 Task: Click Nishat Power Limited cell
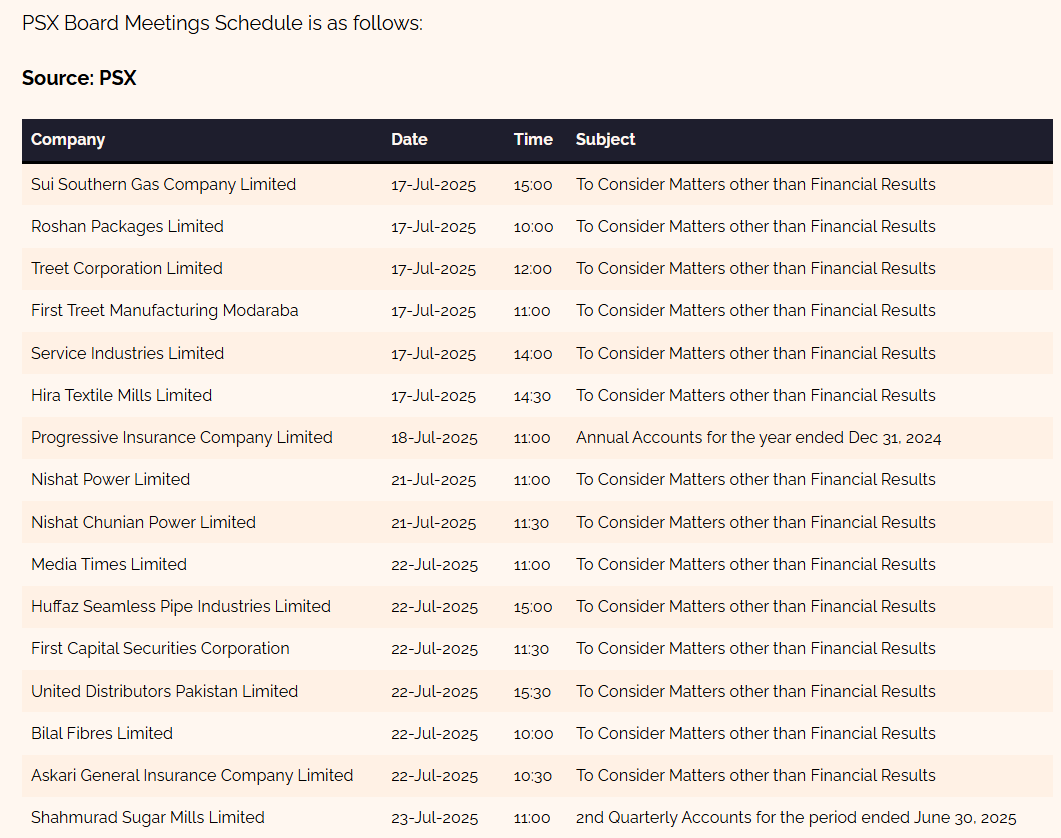click(110, 479)
